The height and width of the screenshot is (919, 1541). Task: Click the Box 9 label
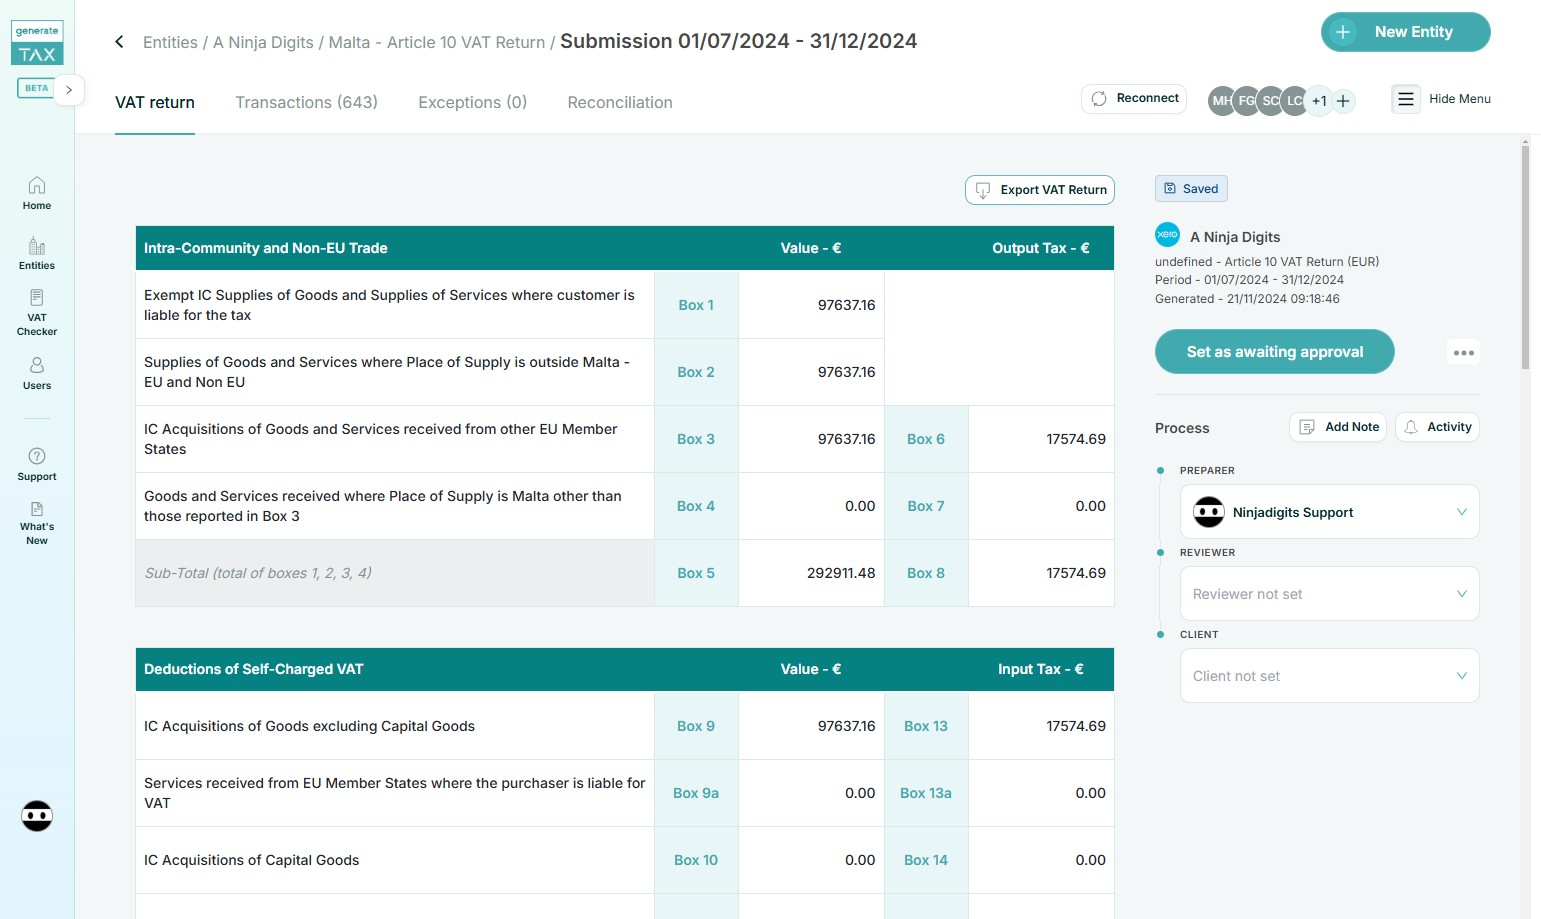(696, 726)
